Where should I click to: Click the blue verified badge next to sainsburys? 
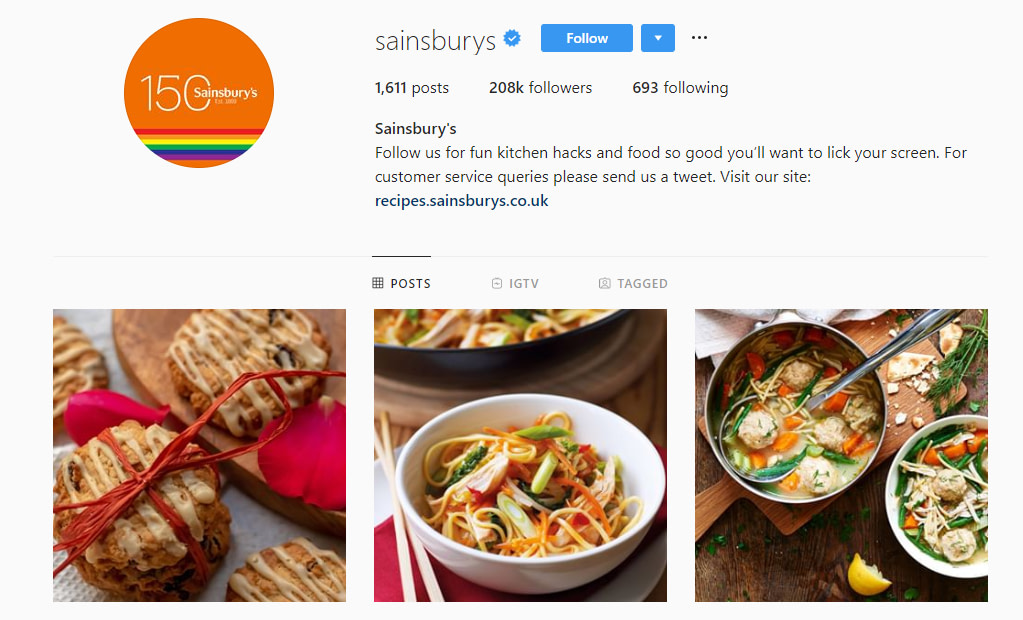(512, 39)
